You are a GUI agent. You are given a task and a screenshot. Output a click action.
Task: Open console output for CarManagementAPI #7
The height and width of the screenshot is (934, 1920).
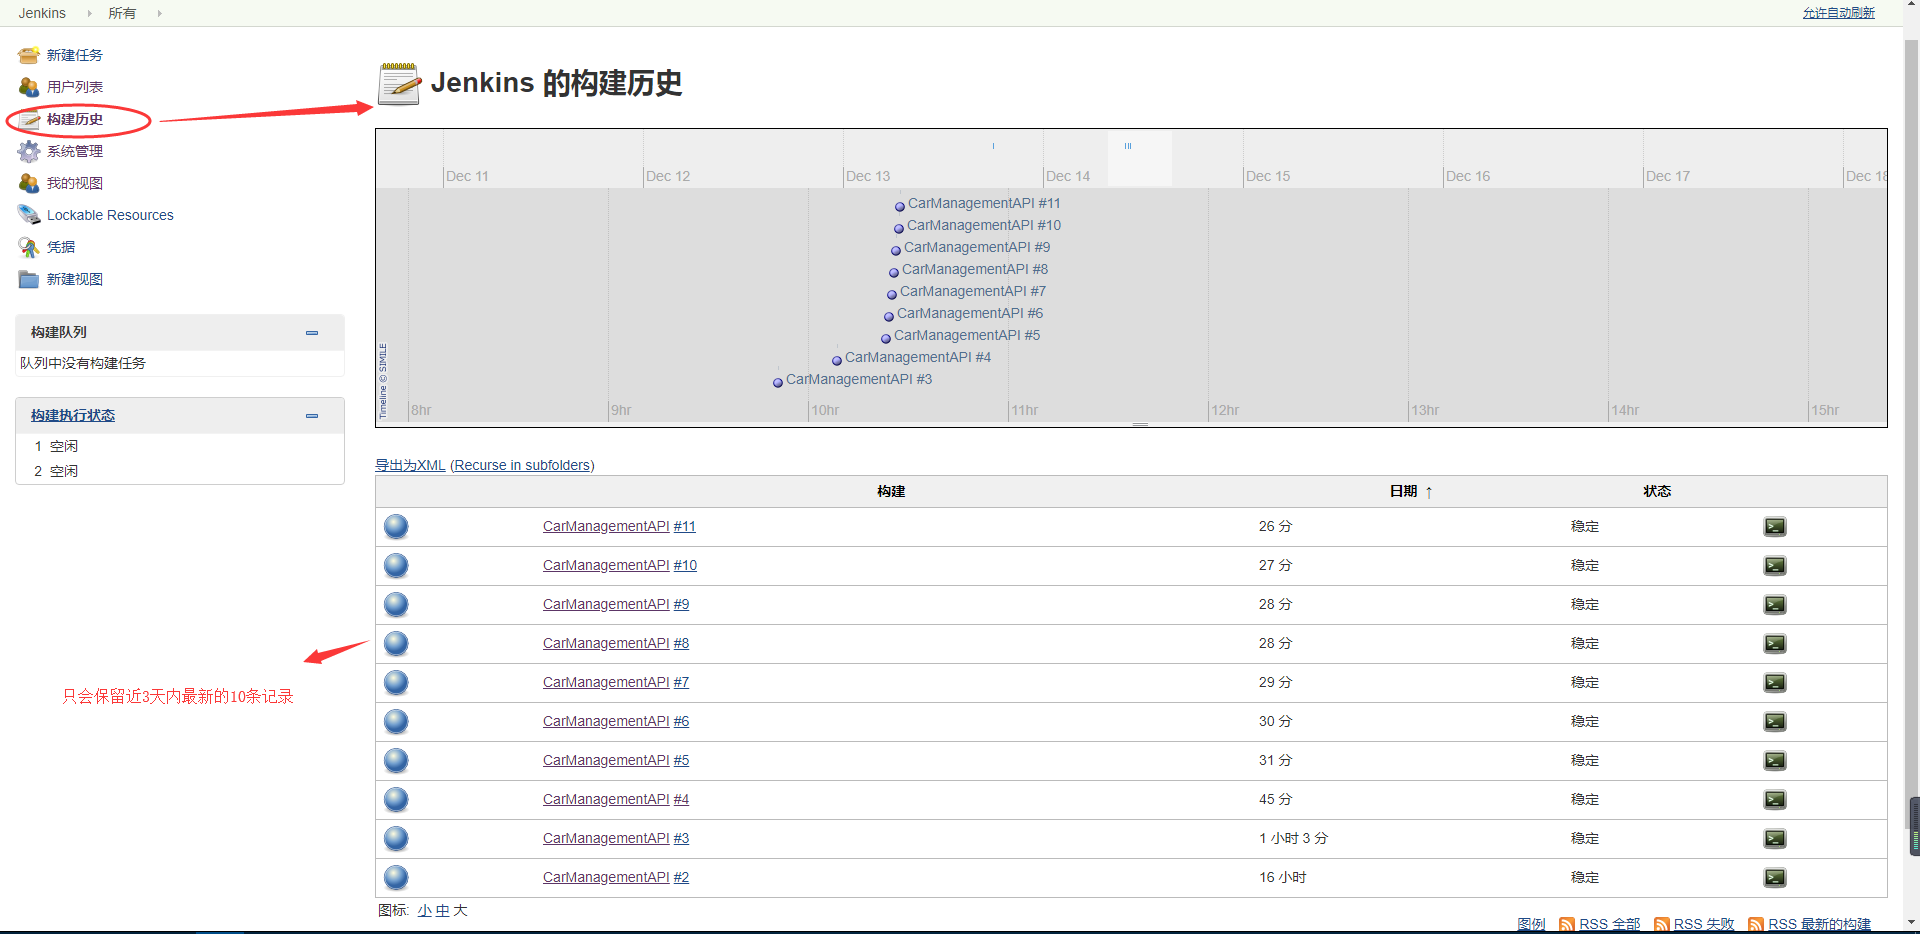1775,683
